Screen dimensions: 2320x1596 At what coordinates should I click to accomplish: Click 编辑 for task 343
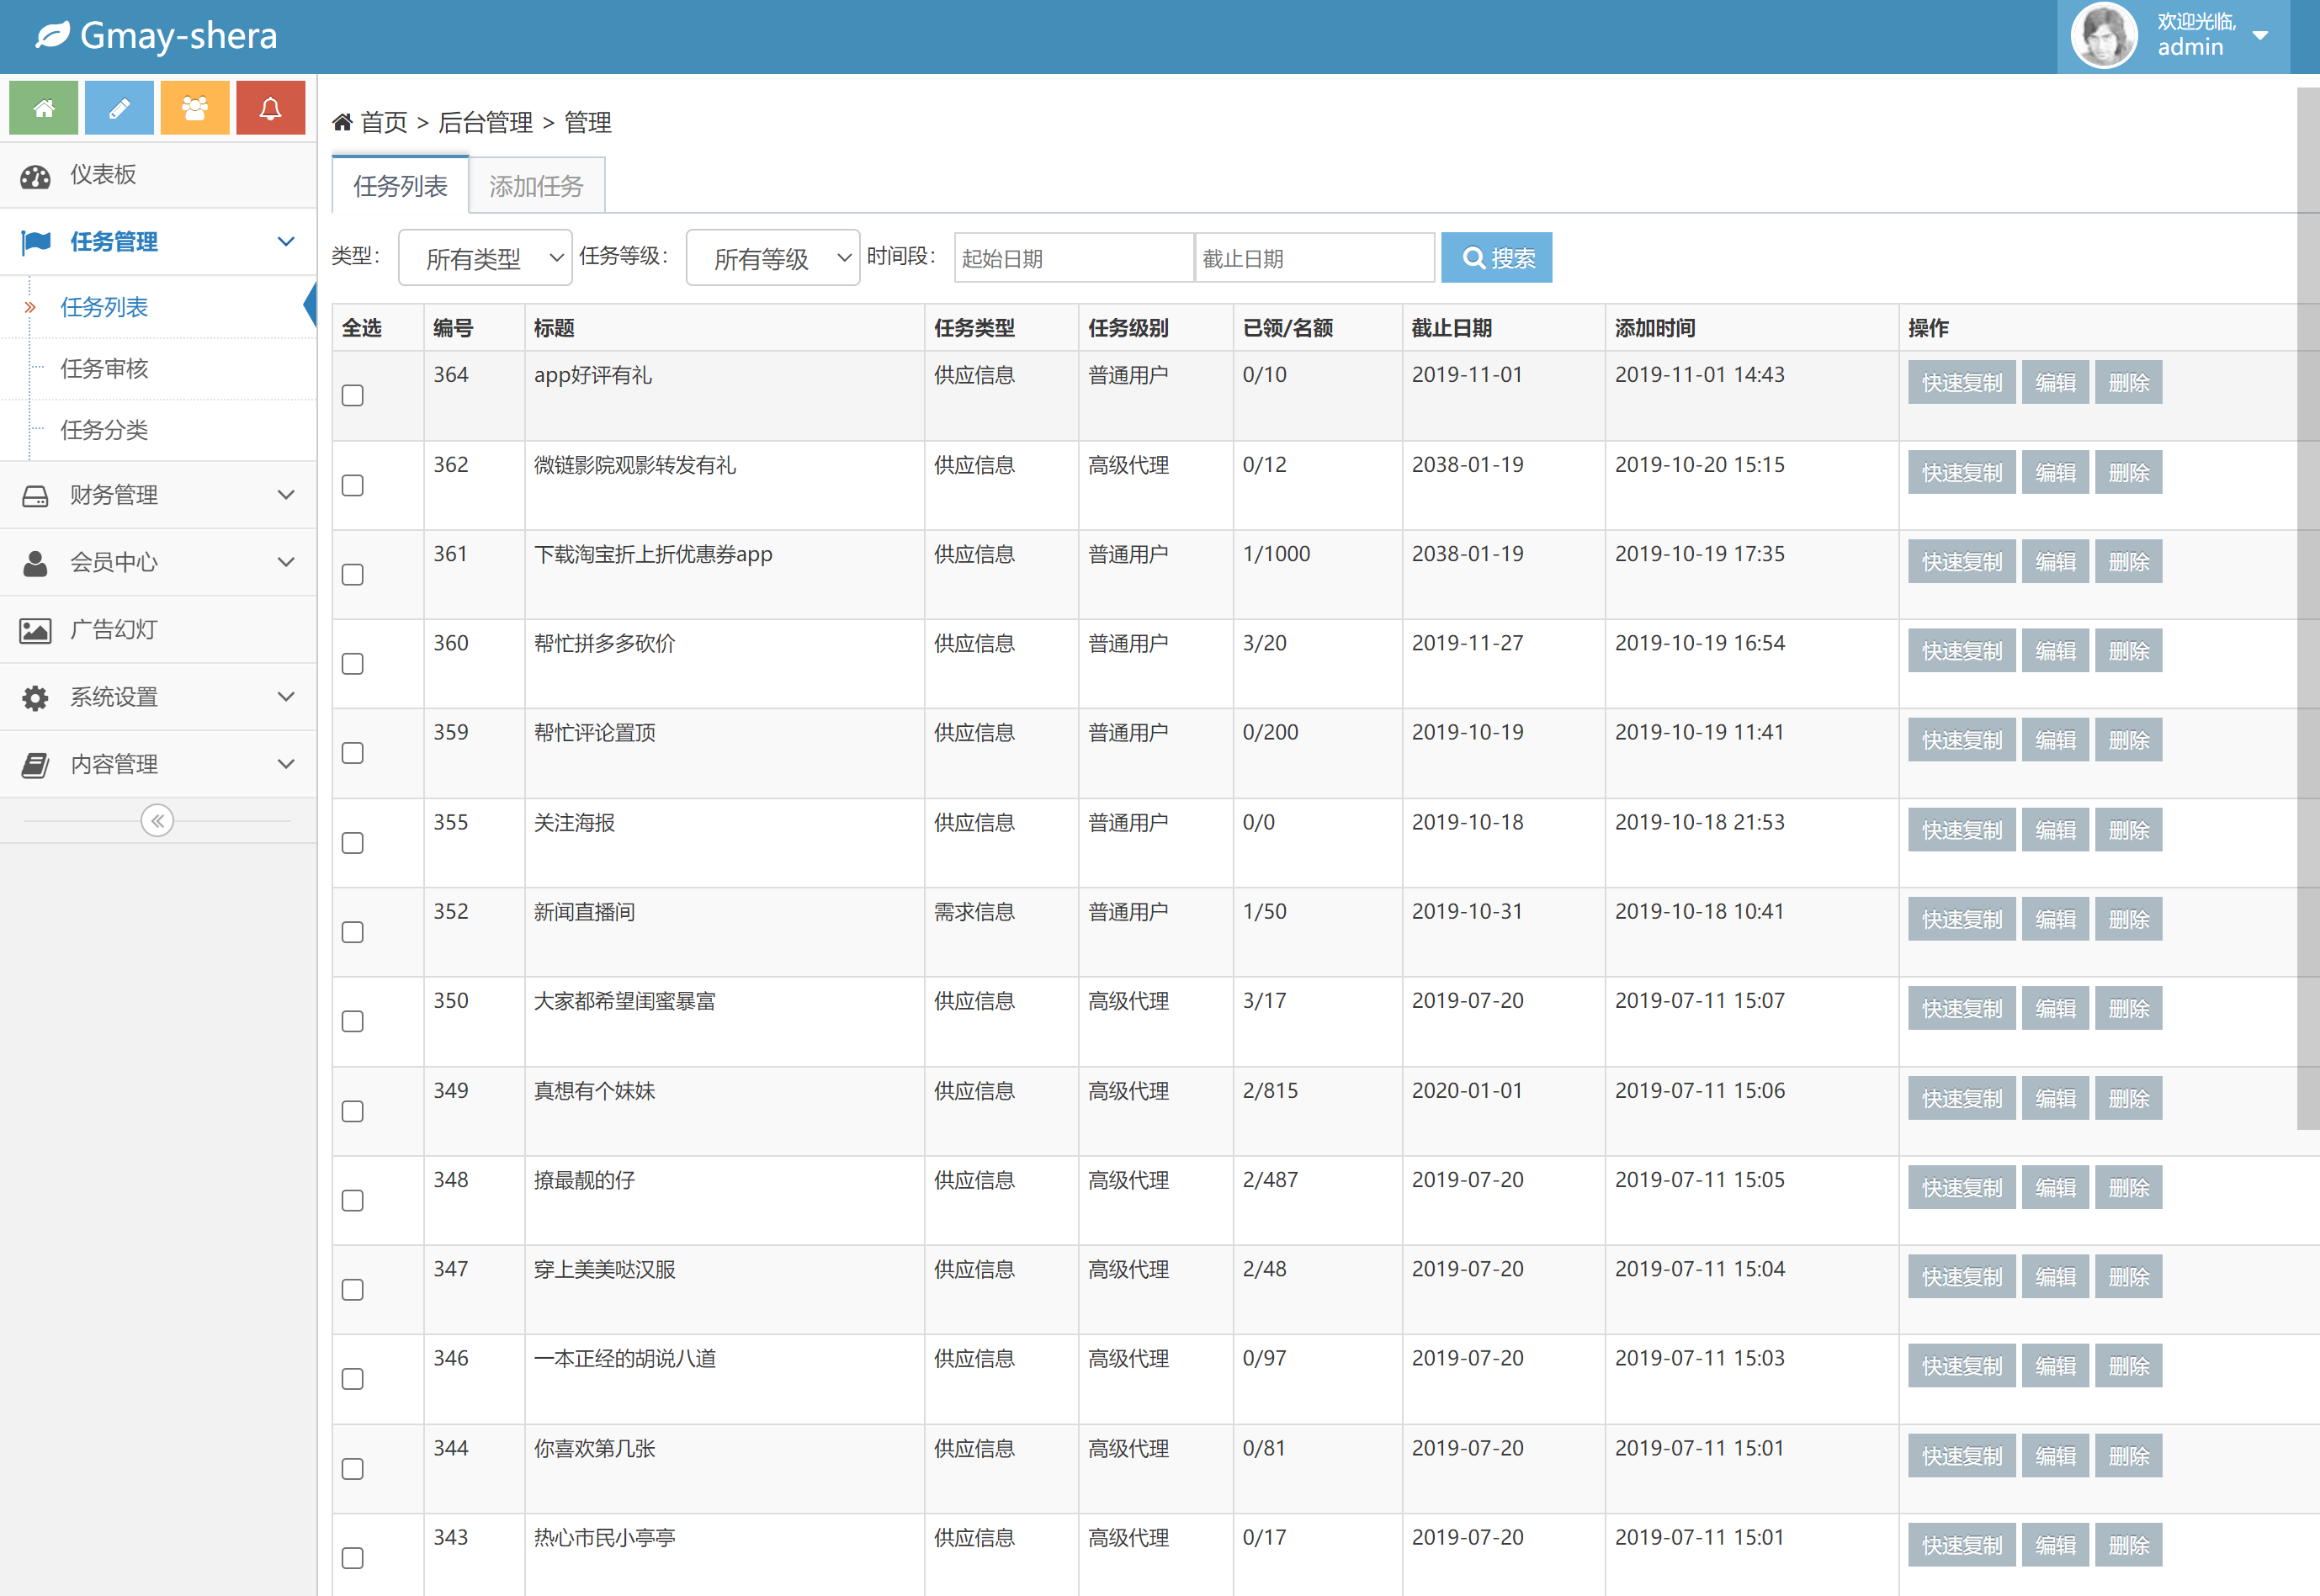coord(2055,1545)
